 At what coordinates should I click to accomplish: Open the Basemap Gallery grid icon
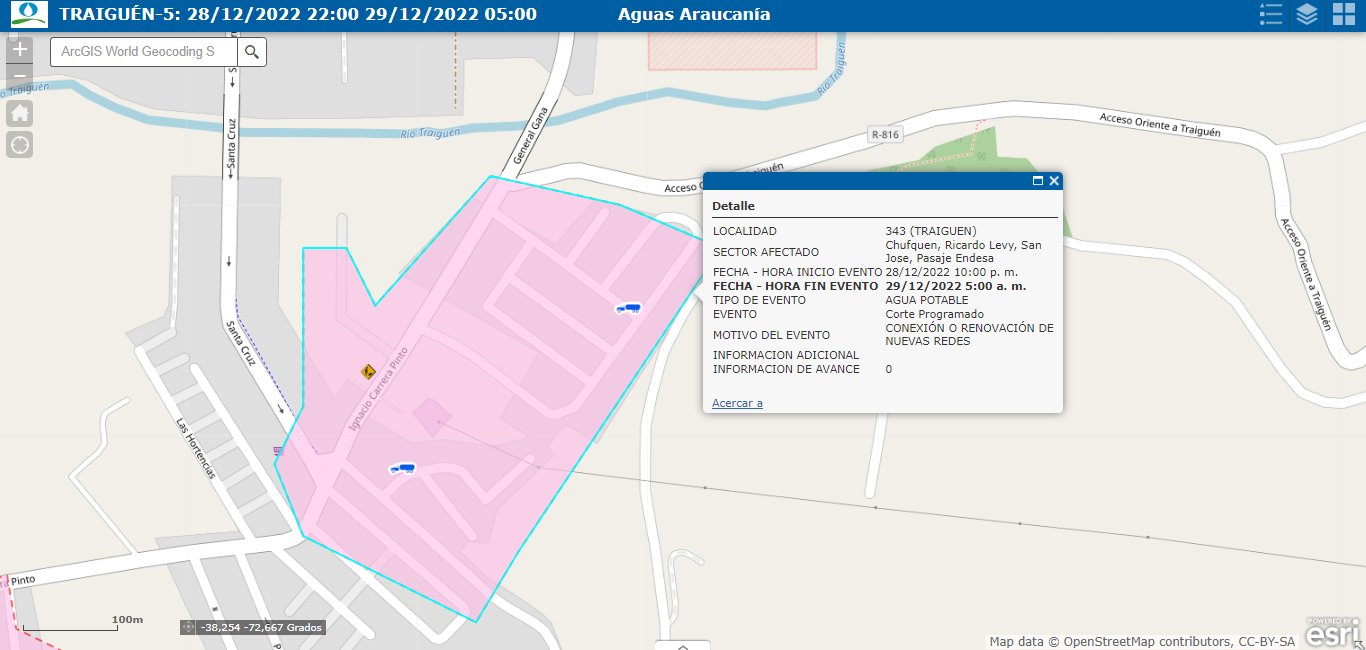[x=1343, y=14]
